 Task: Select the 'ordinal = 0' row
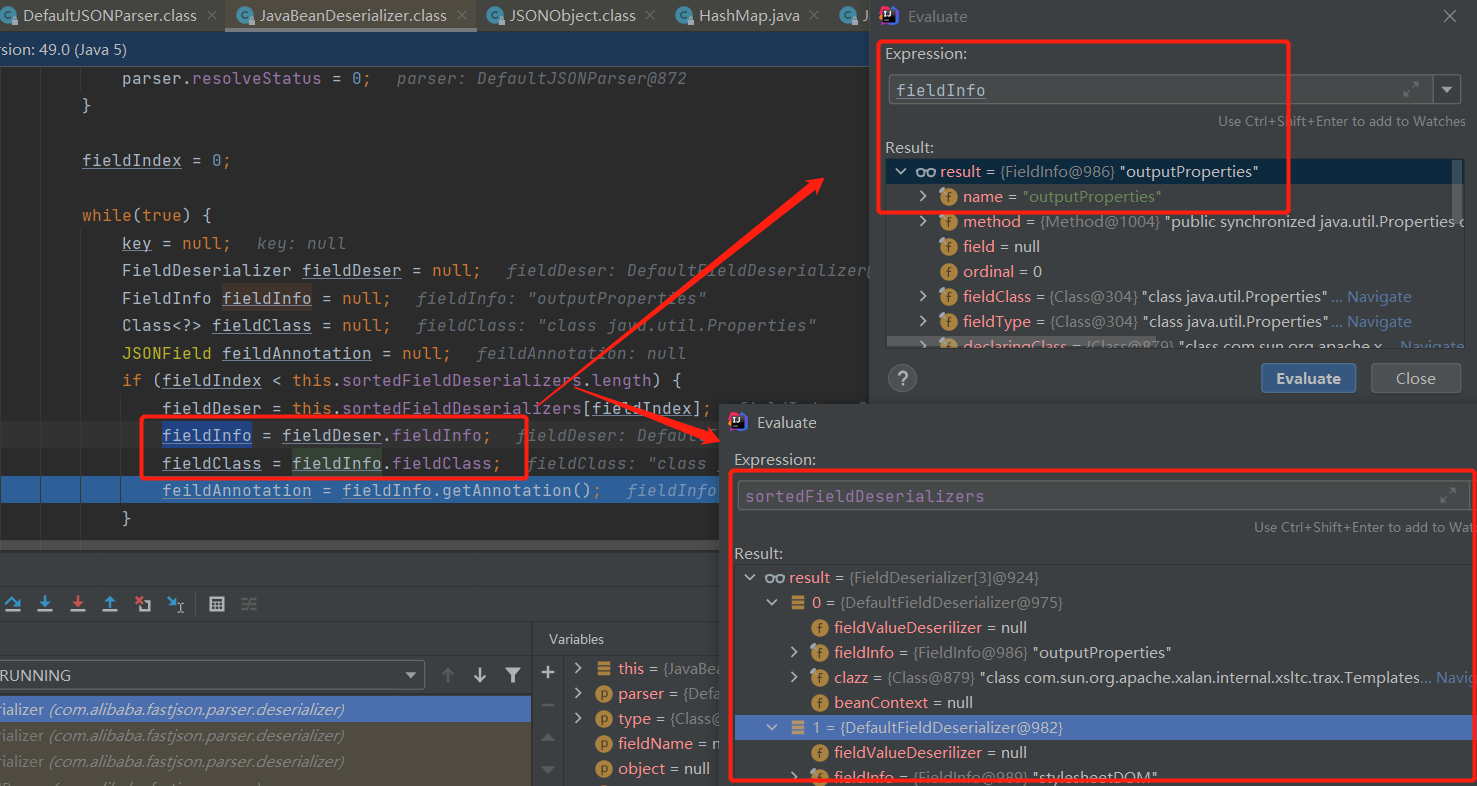coord(1002,272)
